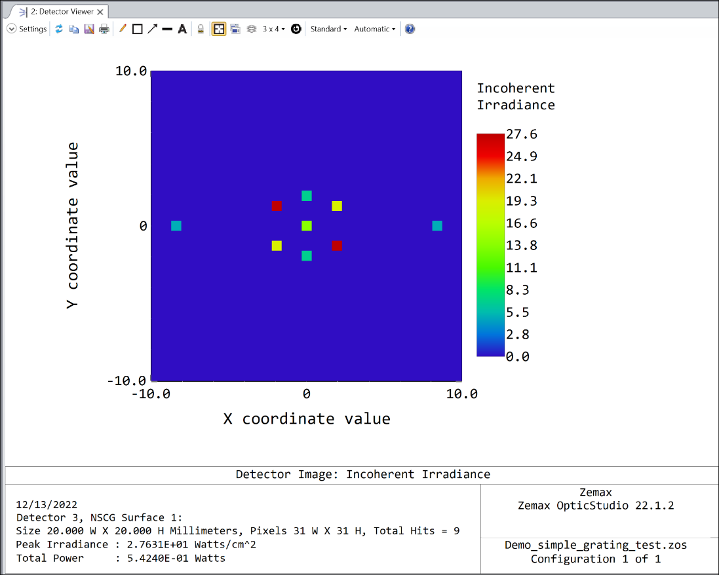
Task: Click the Y coordinate value axis label
Action: click(x=73, y=226)
